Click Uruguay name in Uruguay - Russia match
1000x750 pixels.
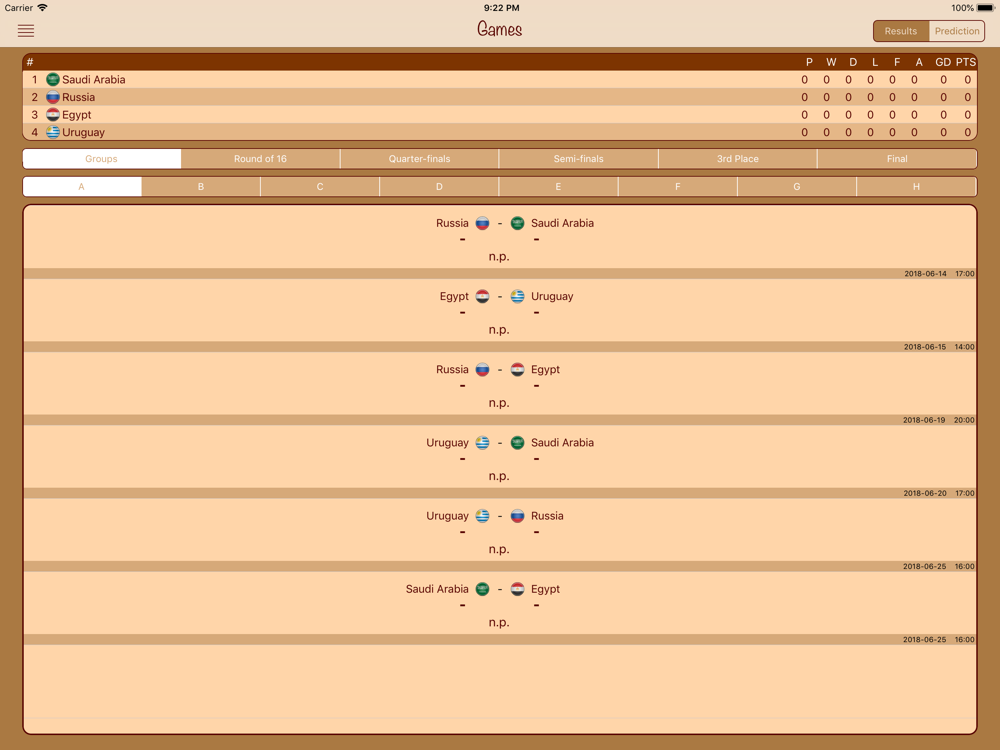click(447, 516)
